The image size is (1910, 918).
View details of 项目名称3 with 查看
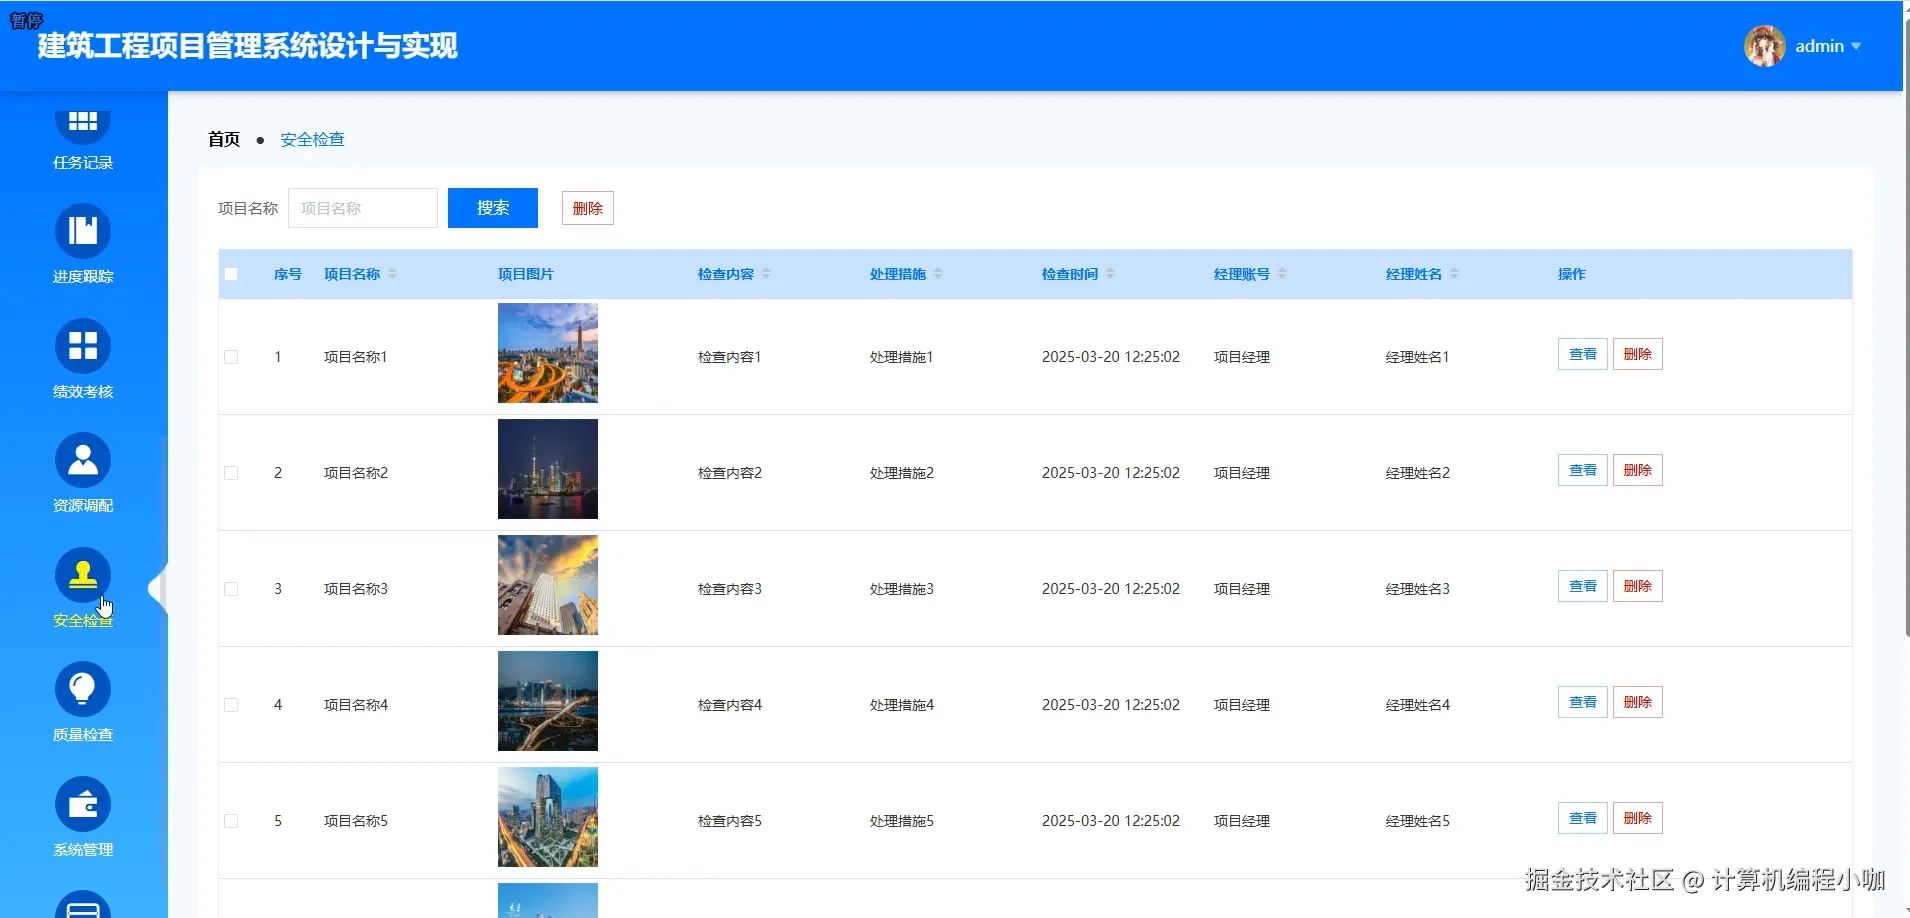(x=1583, y=586)
